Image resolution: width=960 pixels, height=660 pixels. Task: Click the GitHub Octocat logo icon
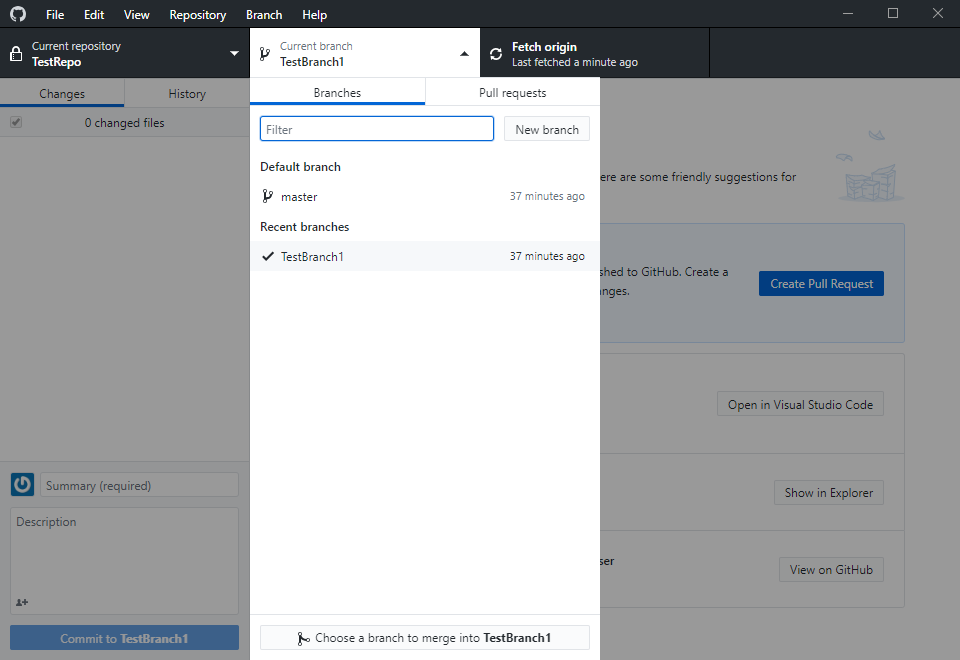click(18, 14)
